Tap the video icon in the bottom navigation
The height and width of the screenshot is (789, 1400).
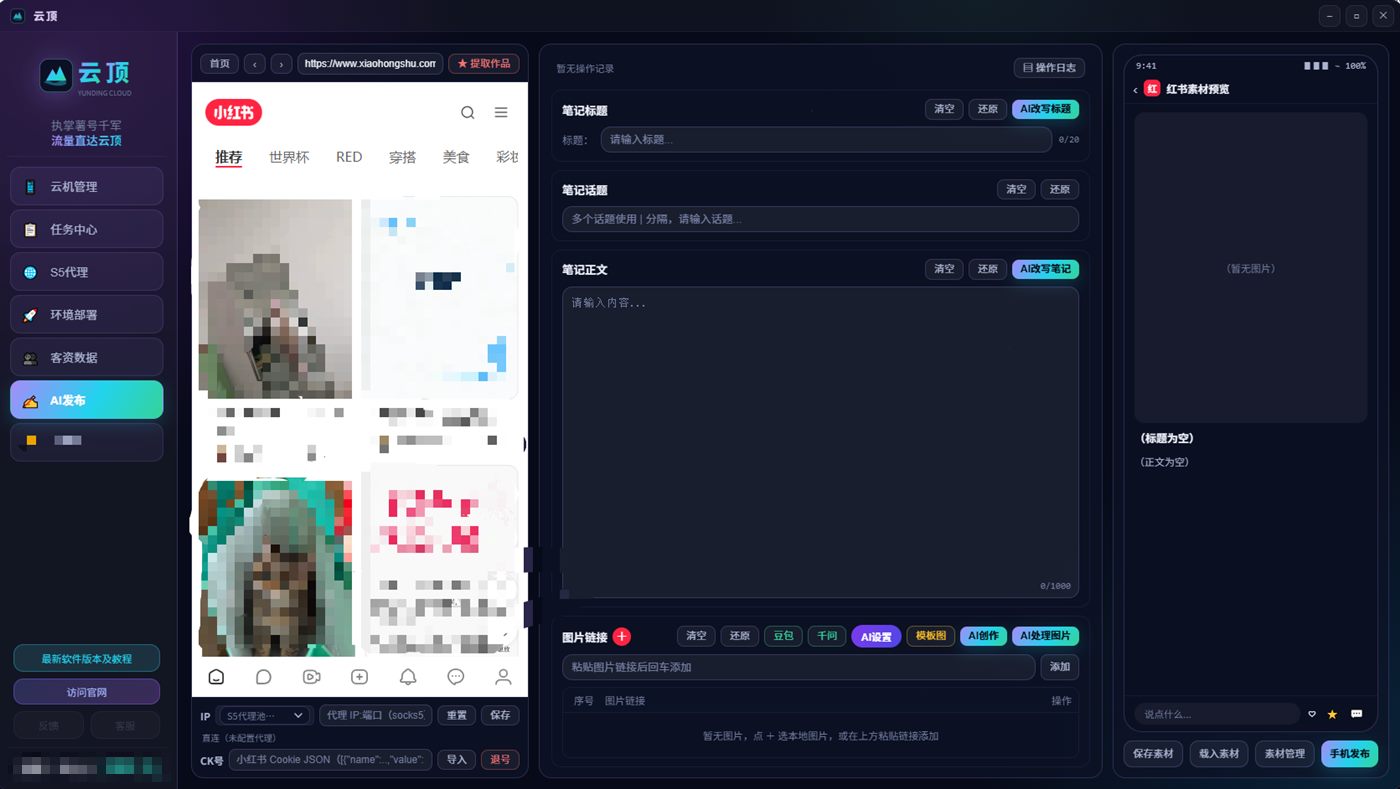[x=312, y=677]
